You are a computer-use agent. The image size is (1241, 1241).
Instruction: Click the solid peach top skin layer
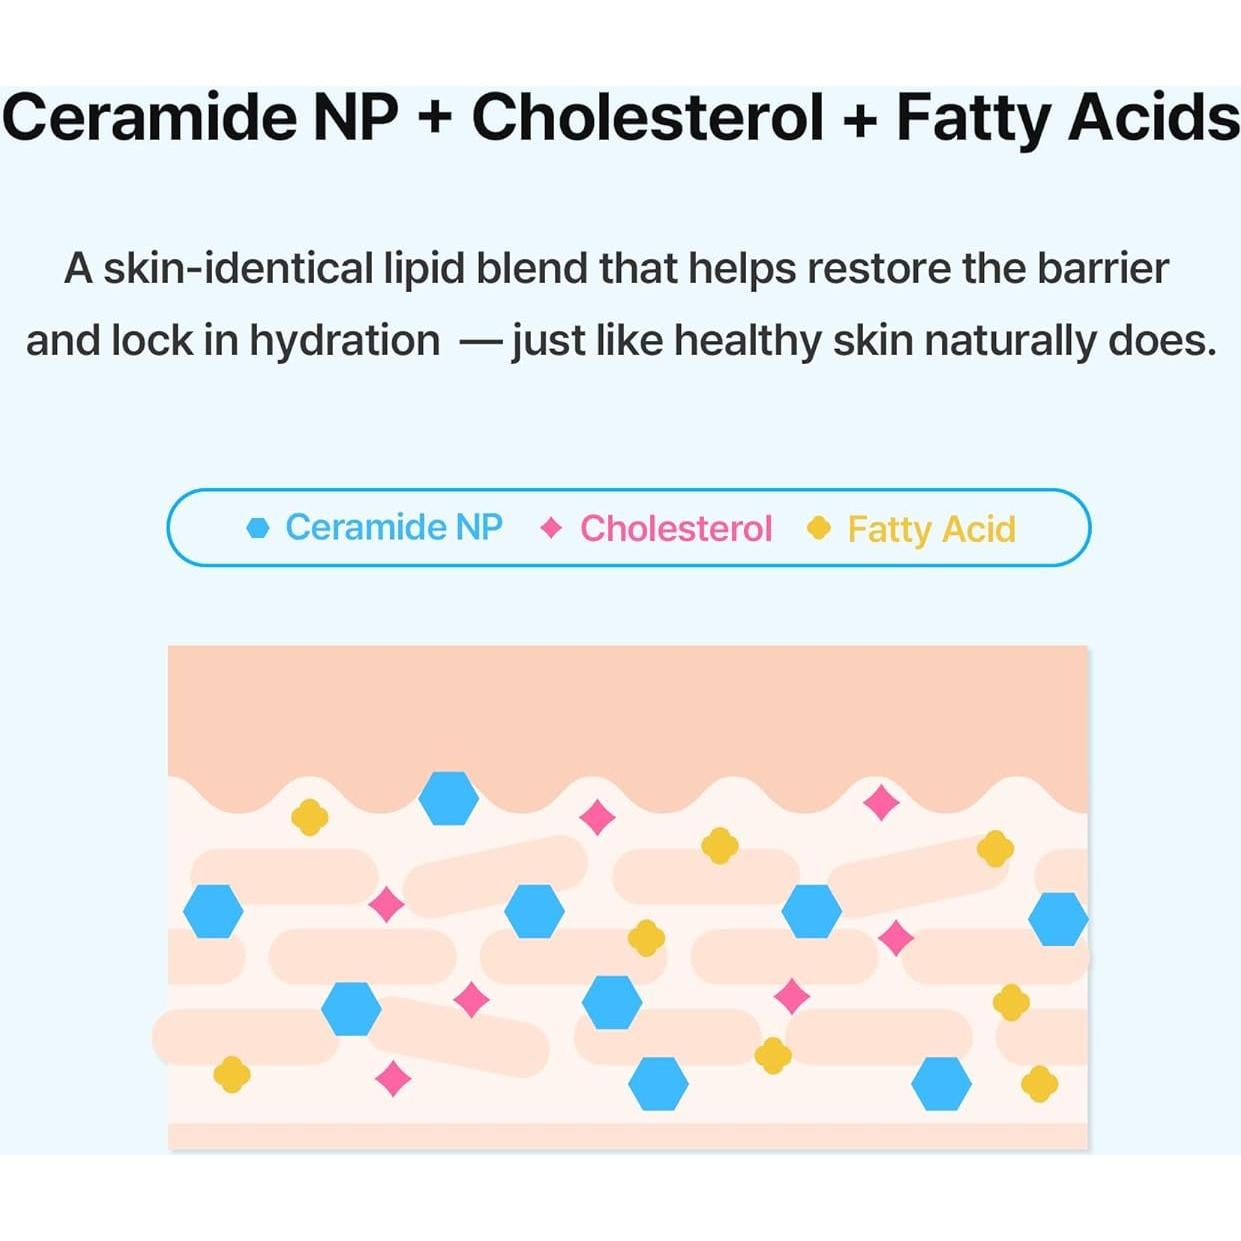pyautogui.click(x=627, y=710)
